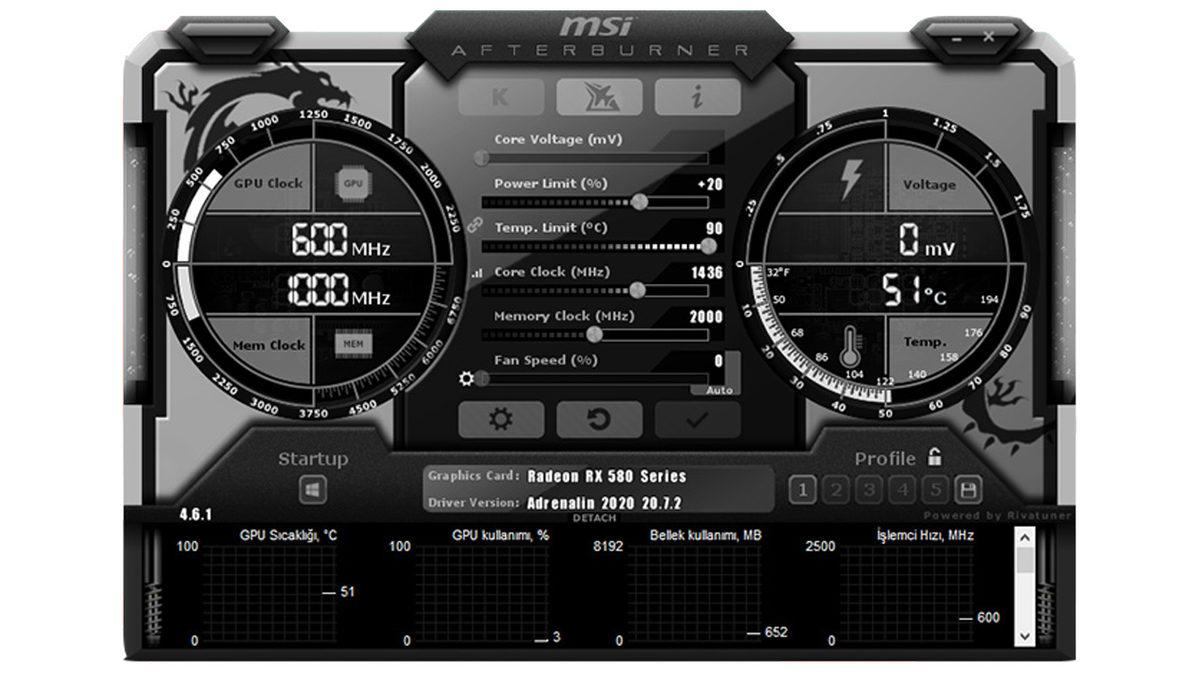Toggle the profile lock padlock icon
Image resolution: width=1200 pixels, height=675 pixels.
pos(934,458)
